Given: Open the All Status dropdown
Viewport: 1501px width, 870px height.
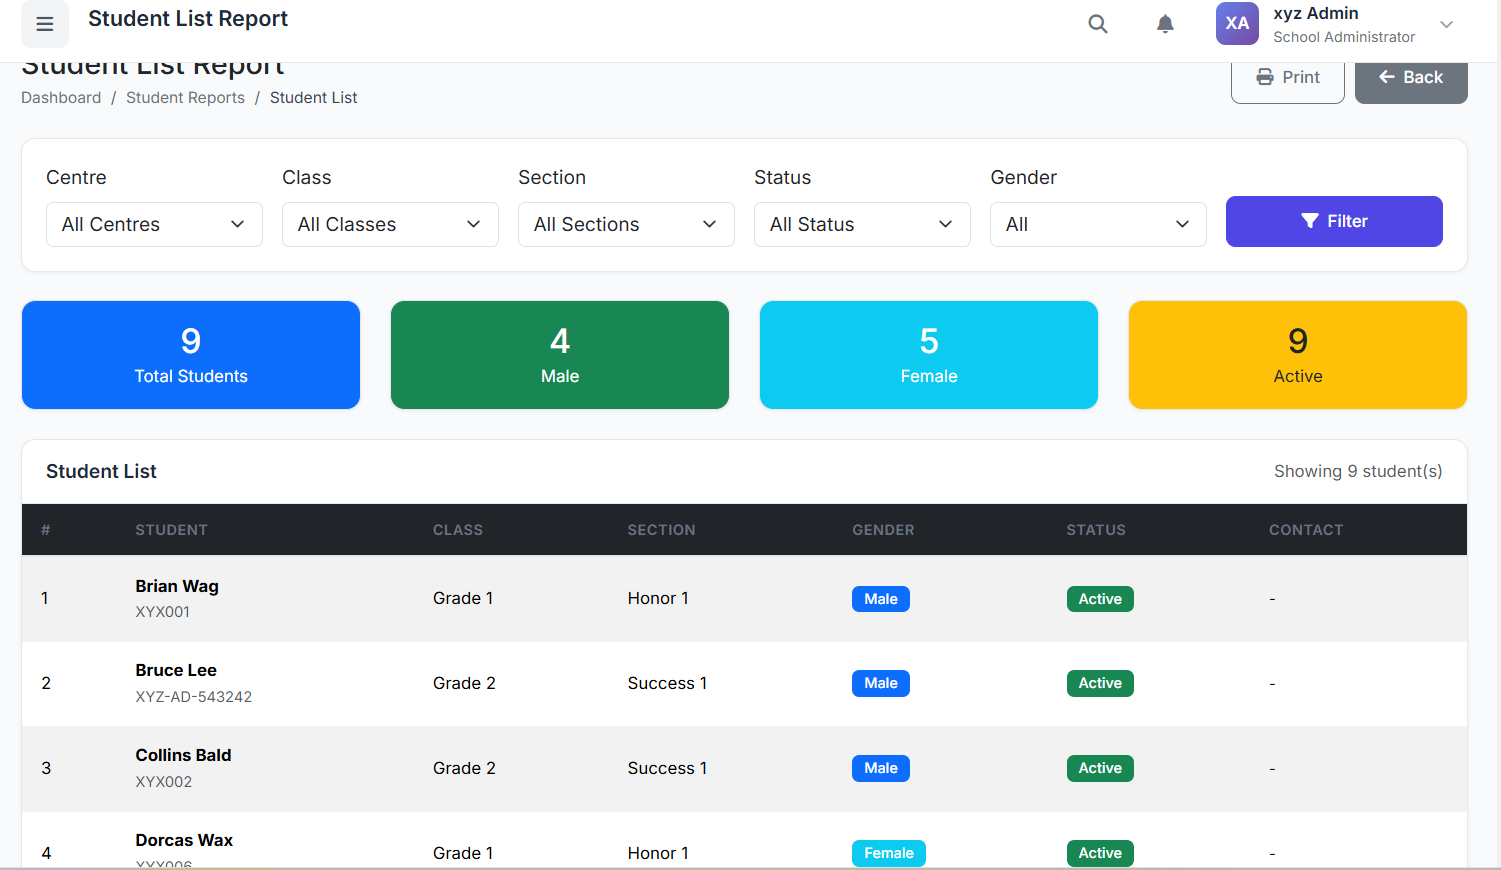Looking at the screenshot, I should click(x=862, y=225).
